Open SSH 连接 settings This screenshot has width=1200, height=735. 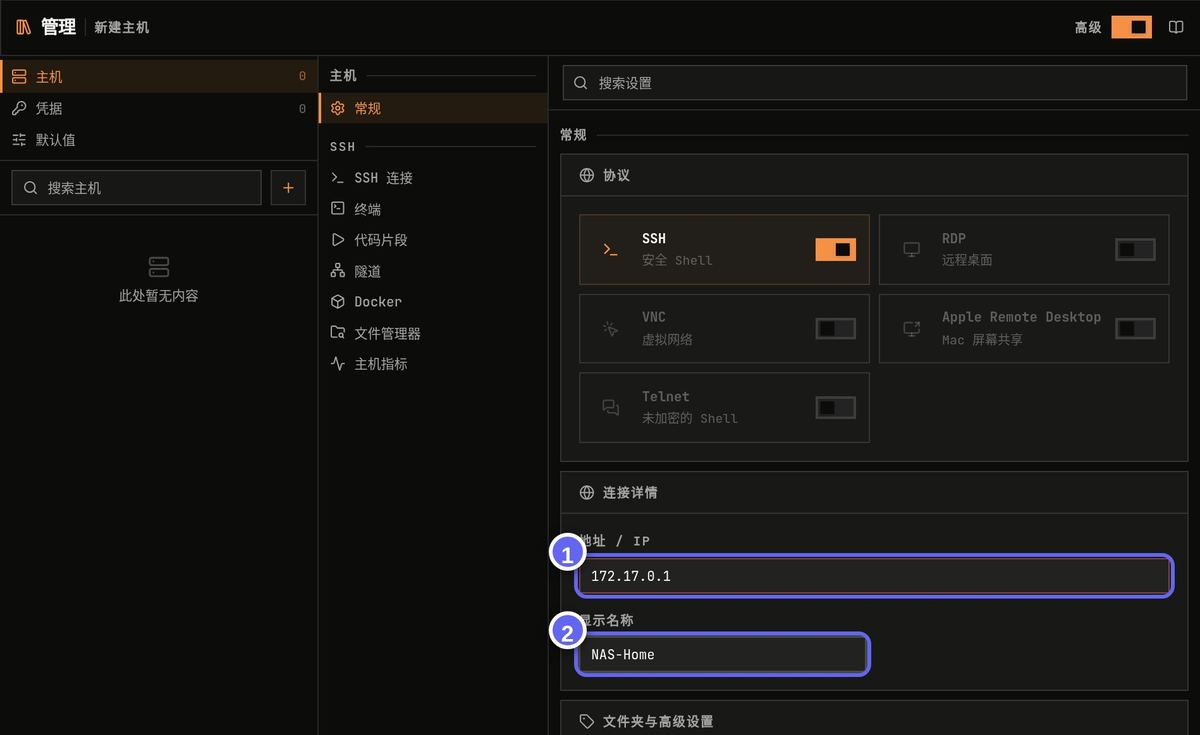[x=433, y=178]
